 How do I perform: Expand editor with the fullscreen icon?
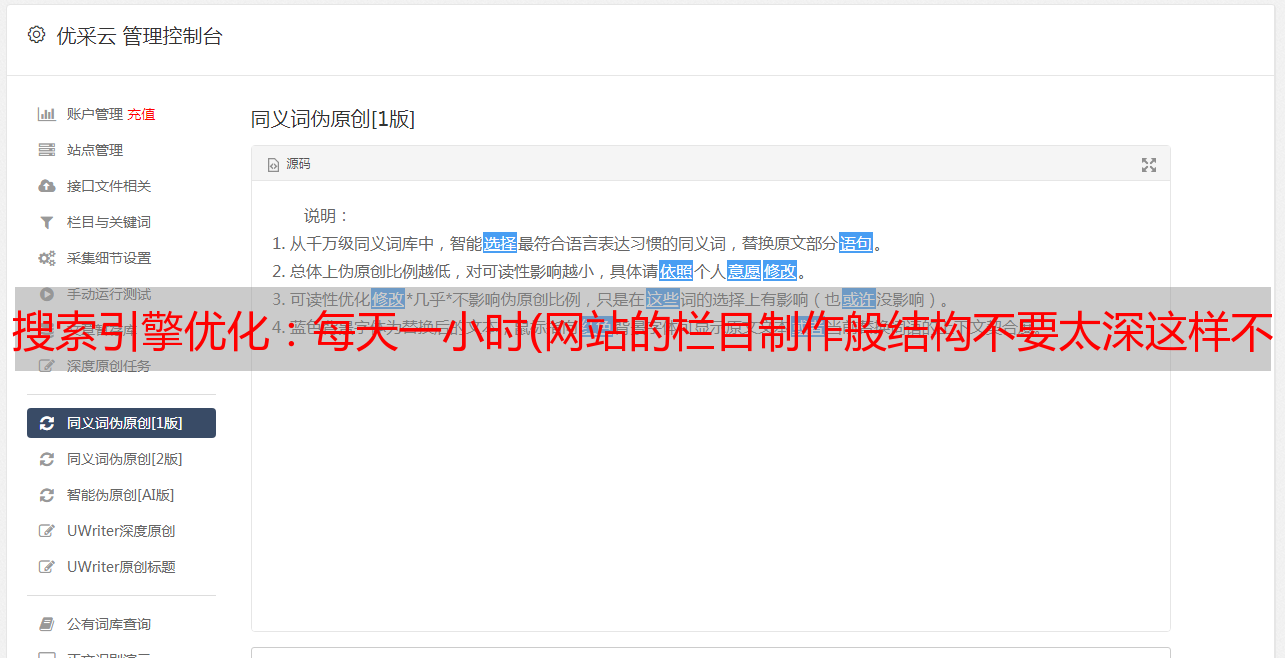pyautogui.click(x=1149, y=165)
